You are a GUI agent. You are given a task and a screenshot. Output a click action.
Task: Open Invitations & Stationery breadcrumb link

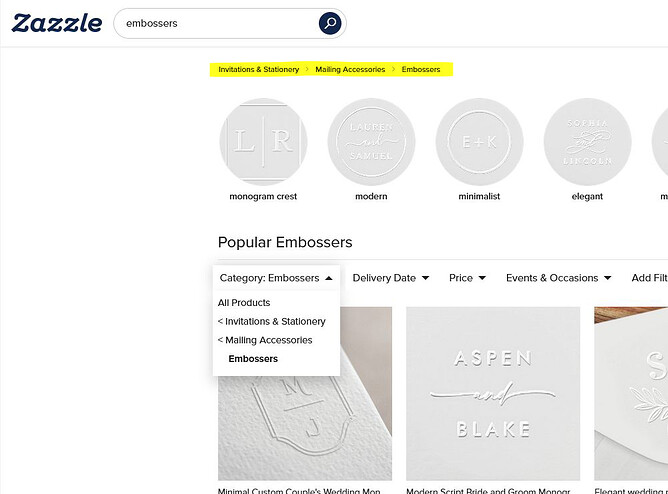[259, 69]
